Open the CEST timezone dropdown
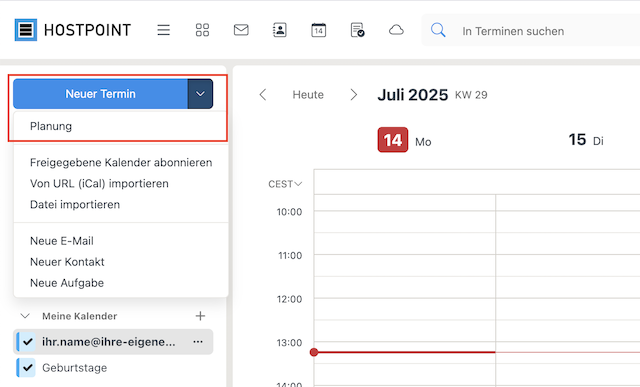This screenshot has height=387, width=640. (285, 184)
